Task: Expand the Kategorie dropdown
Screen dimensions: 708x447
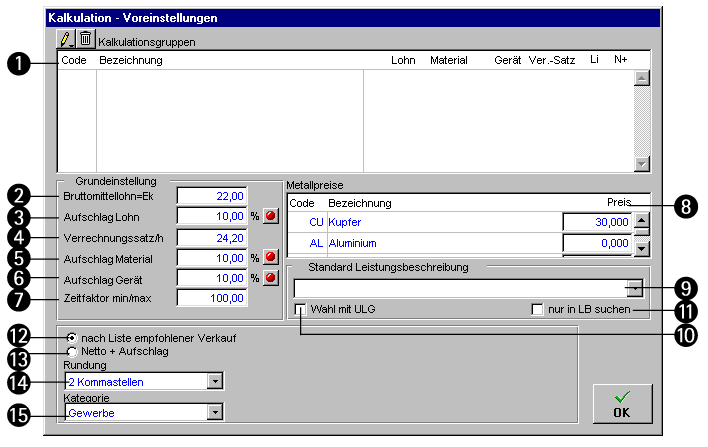Action: [x=214, y=411]
